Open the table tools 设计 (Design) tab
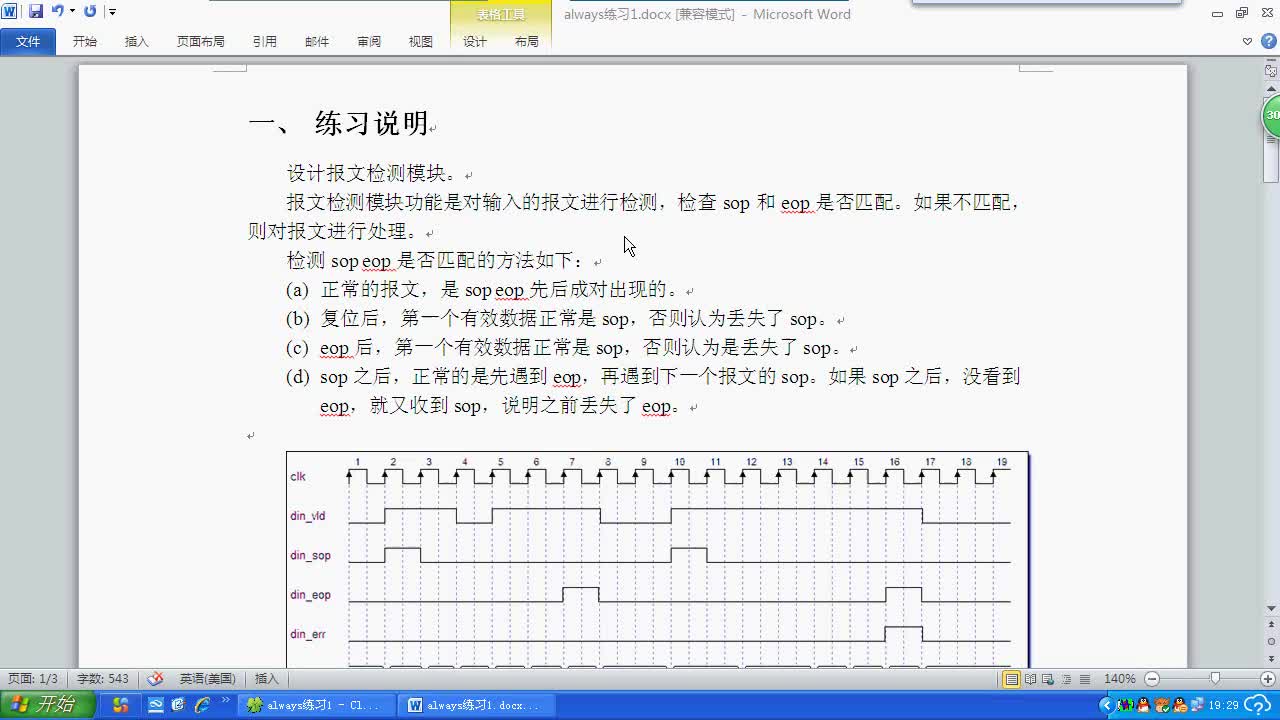The height and width of the screenshot is (720, 1280). [475, 41]
